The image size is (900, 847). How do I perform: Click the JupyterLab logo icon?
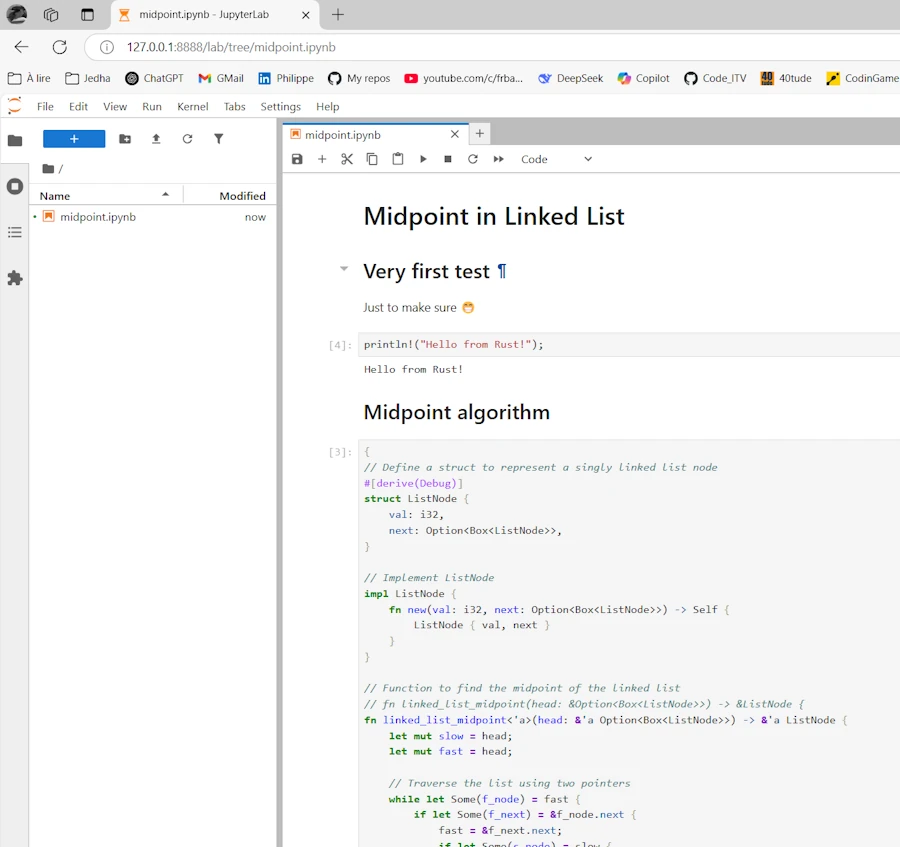click(14, 106)
